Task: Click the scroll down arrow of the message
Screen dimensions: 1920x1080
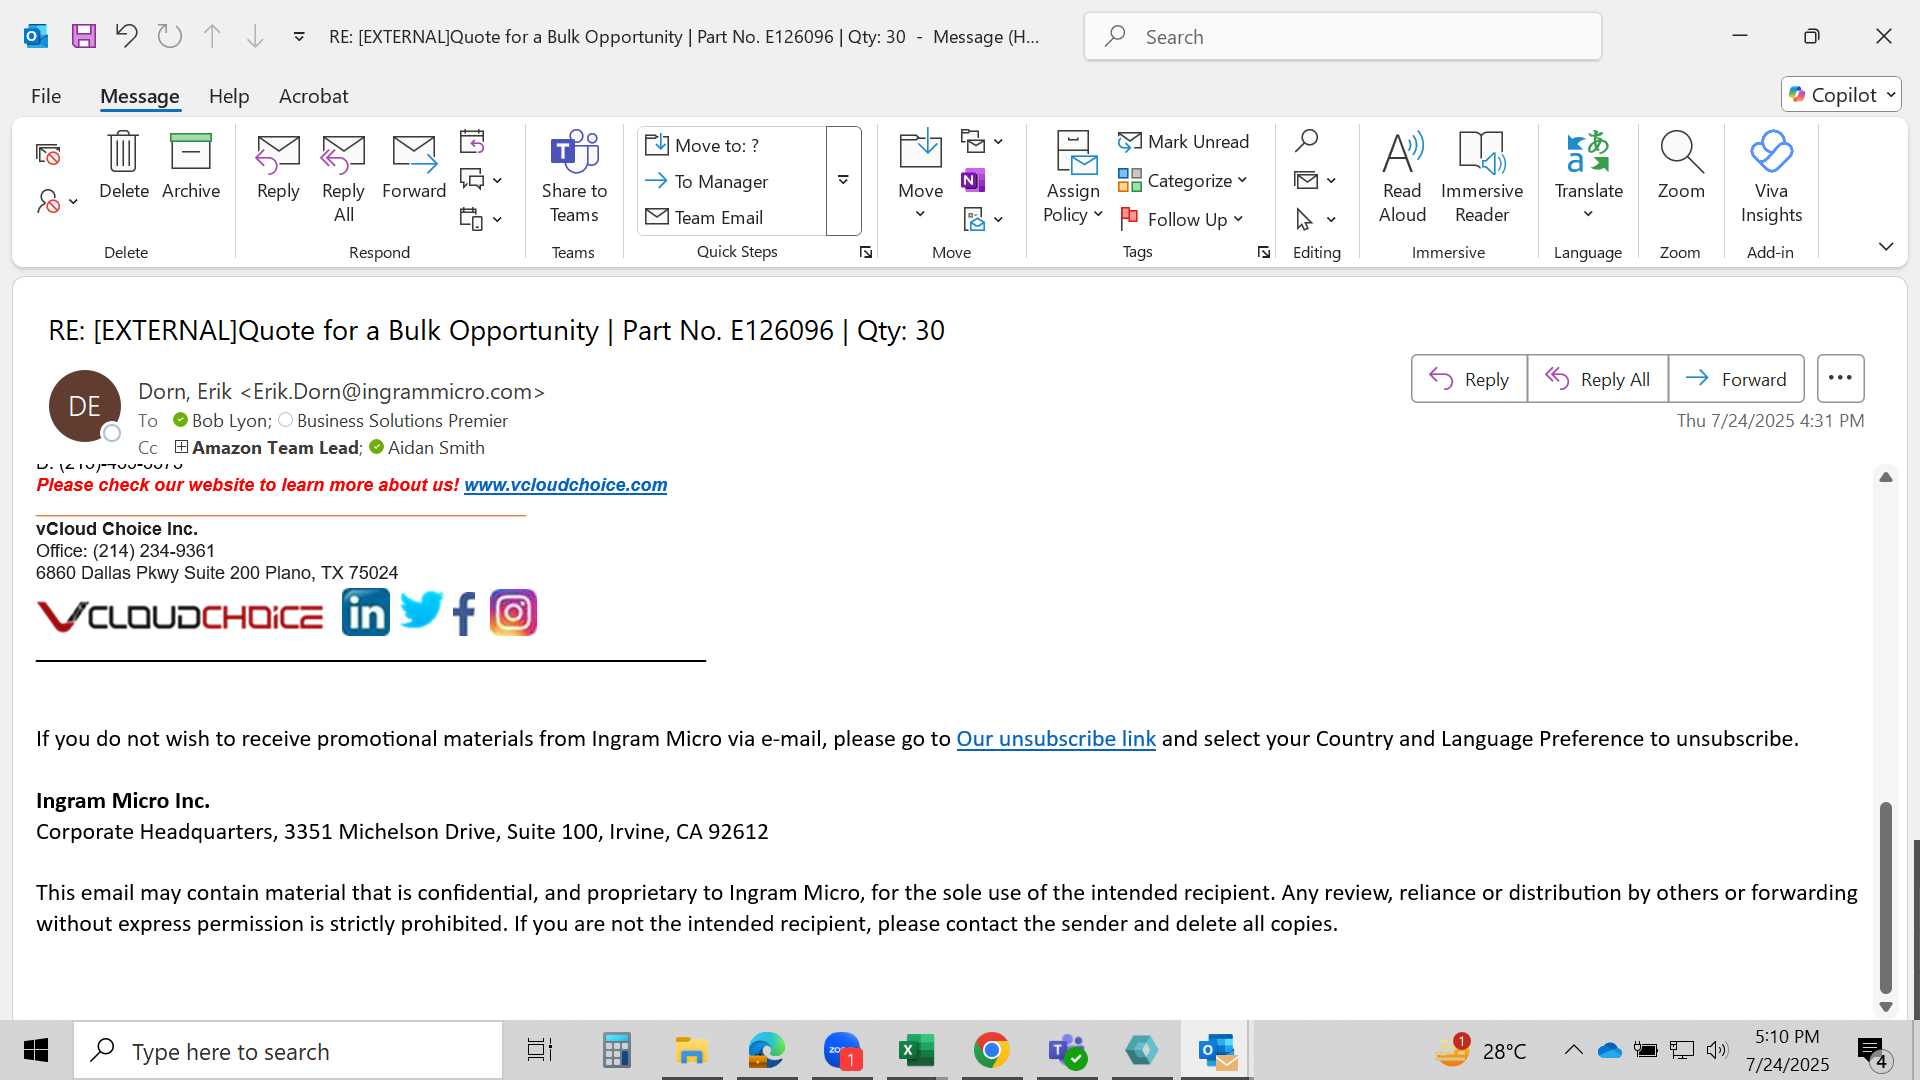Action: [x=1886, y=1007]
